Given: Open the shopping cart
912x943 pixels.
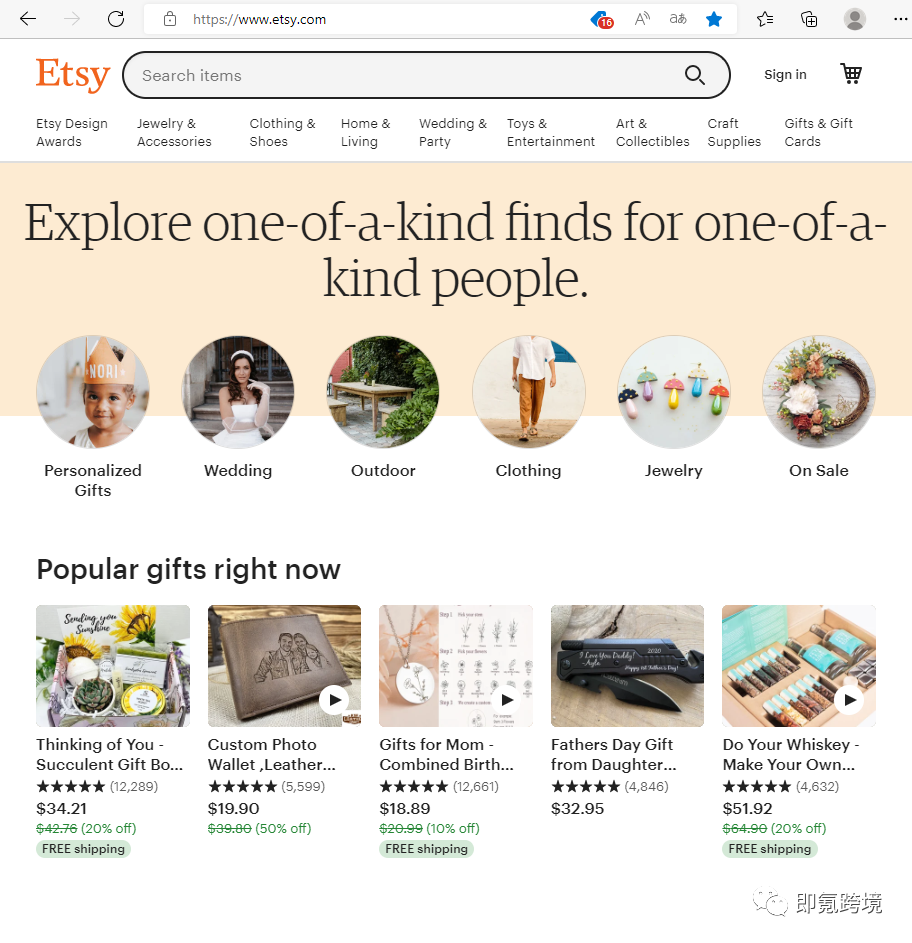Looking at the screenshot, I should (x=851, y=74).
